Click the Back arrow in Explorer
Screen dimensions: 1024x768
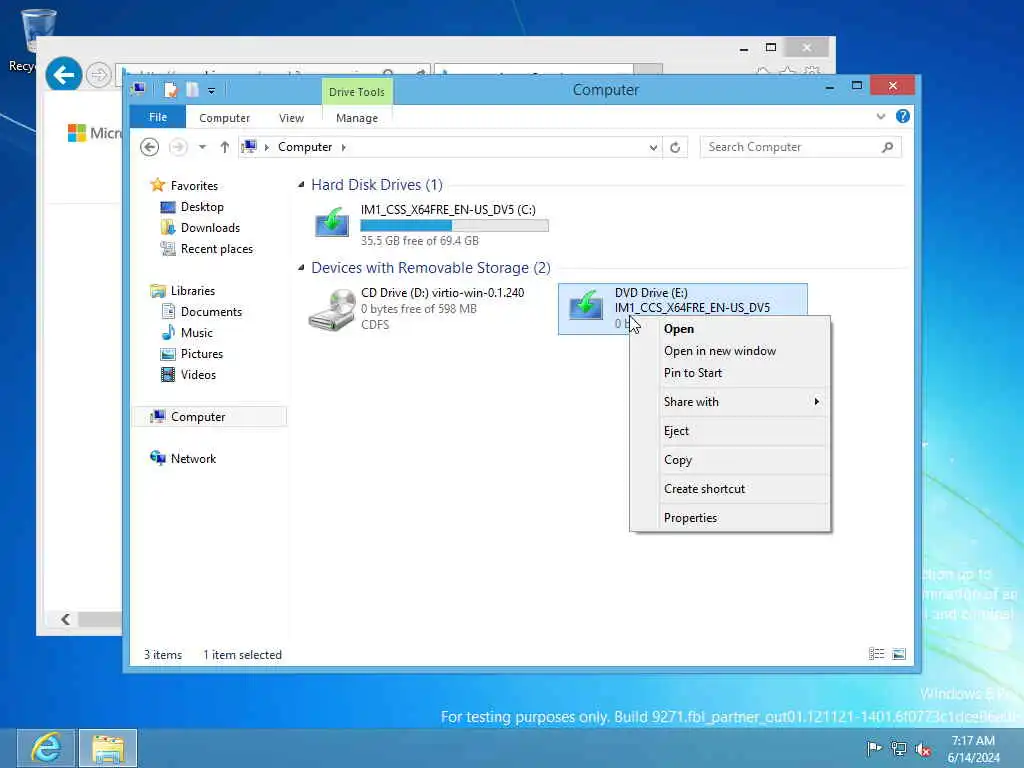[x=150, y=147]
